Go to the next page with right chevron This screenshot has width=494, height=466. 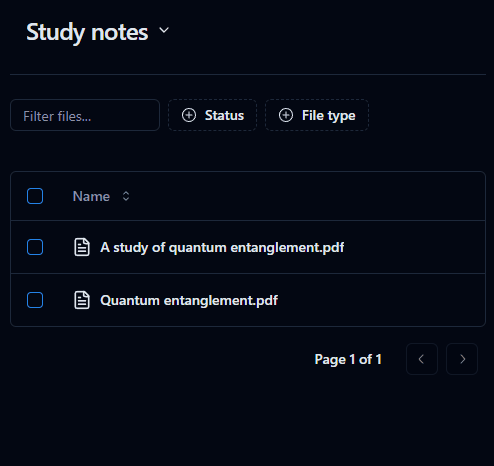pos(462,359)
